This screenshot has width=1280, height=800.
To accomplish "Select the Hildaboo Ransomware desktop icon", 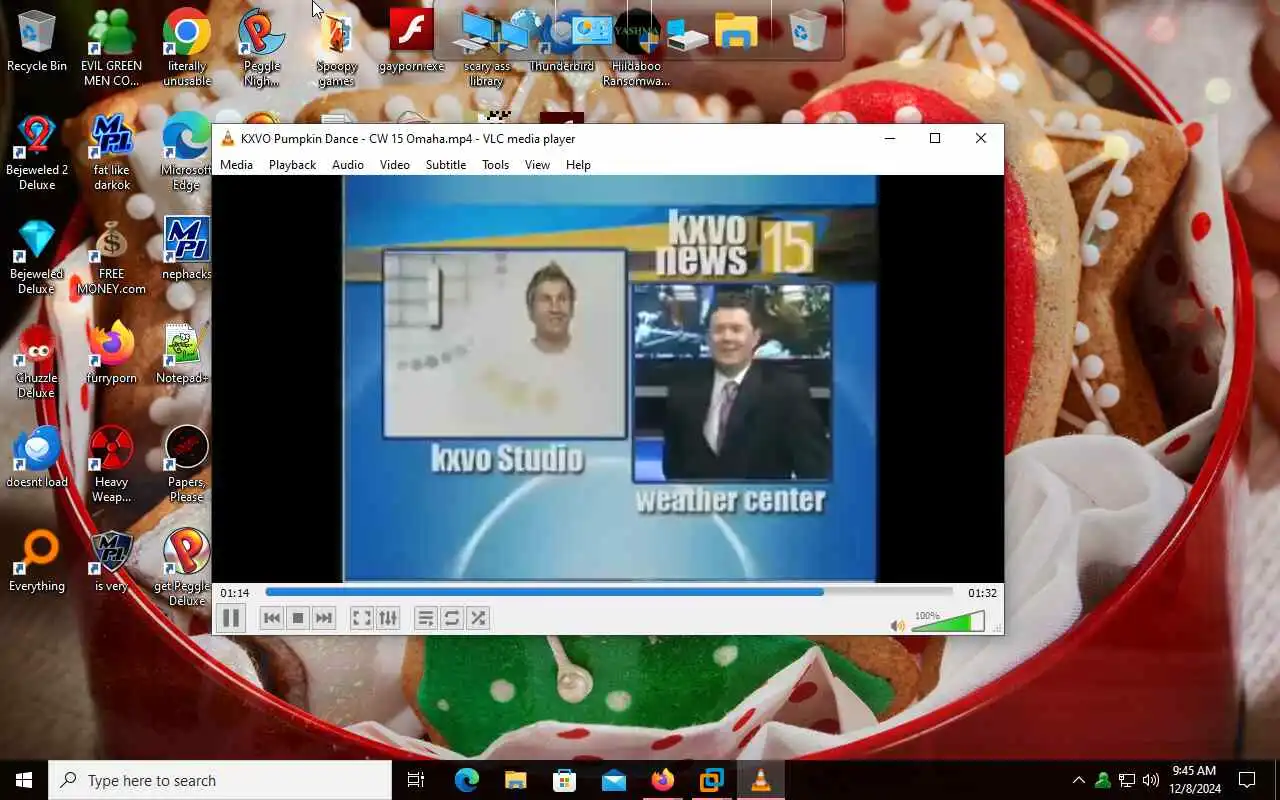I will tap(636, 48).
